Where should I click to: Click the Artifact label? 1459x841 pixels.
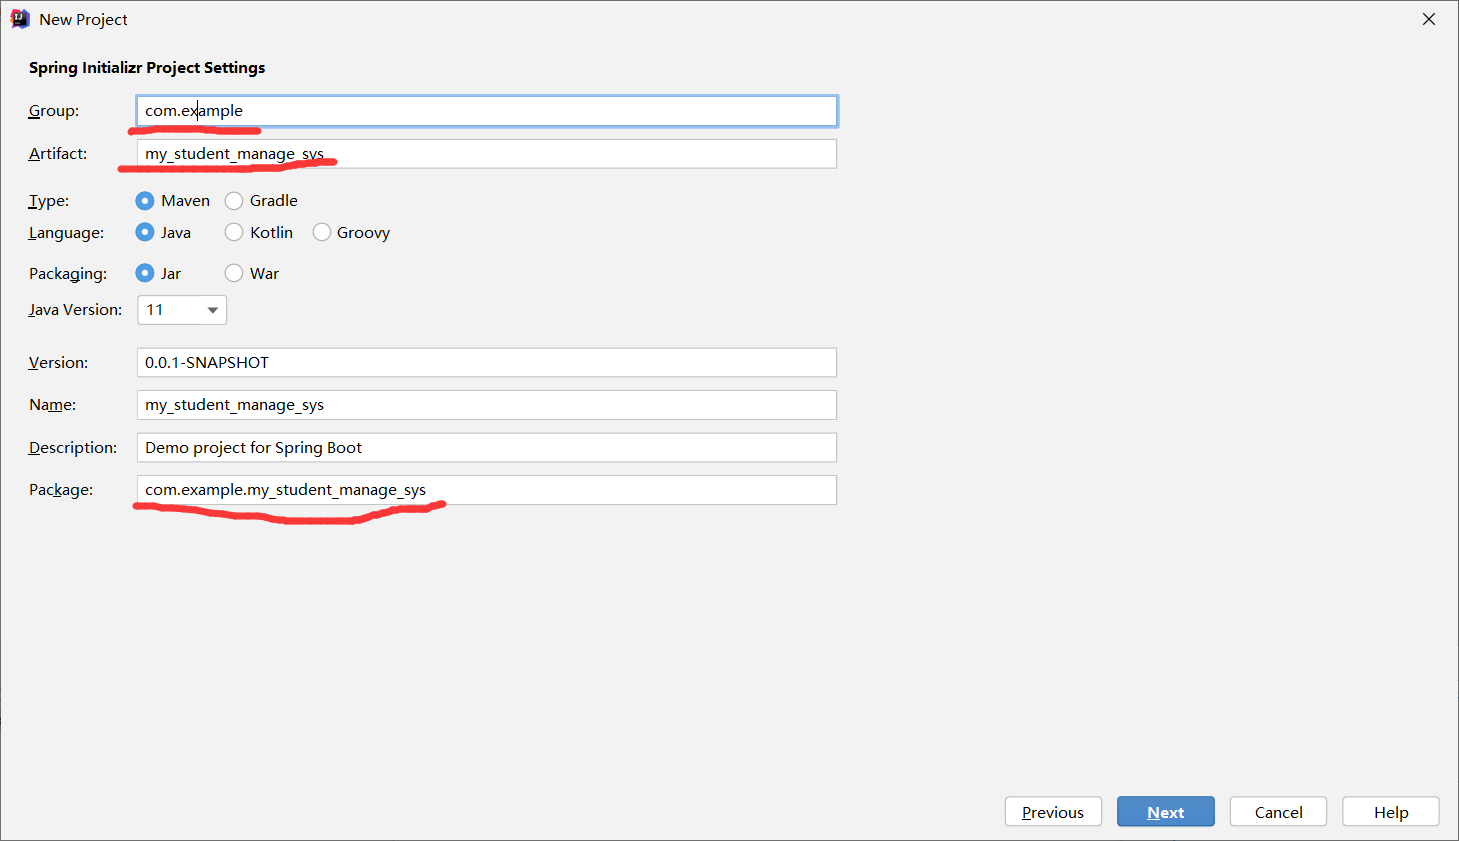click(58, 154)
